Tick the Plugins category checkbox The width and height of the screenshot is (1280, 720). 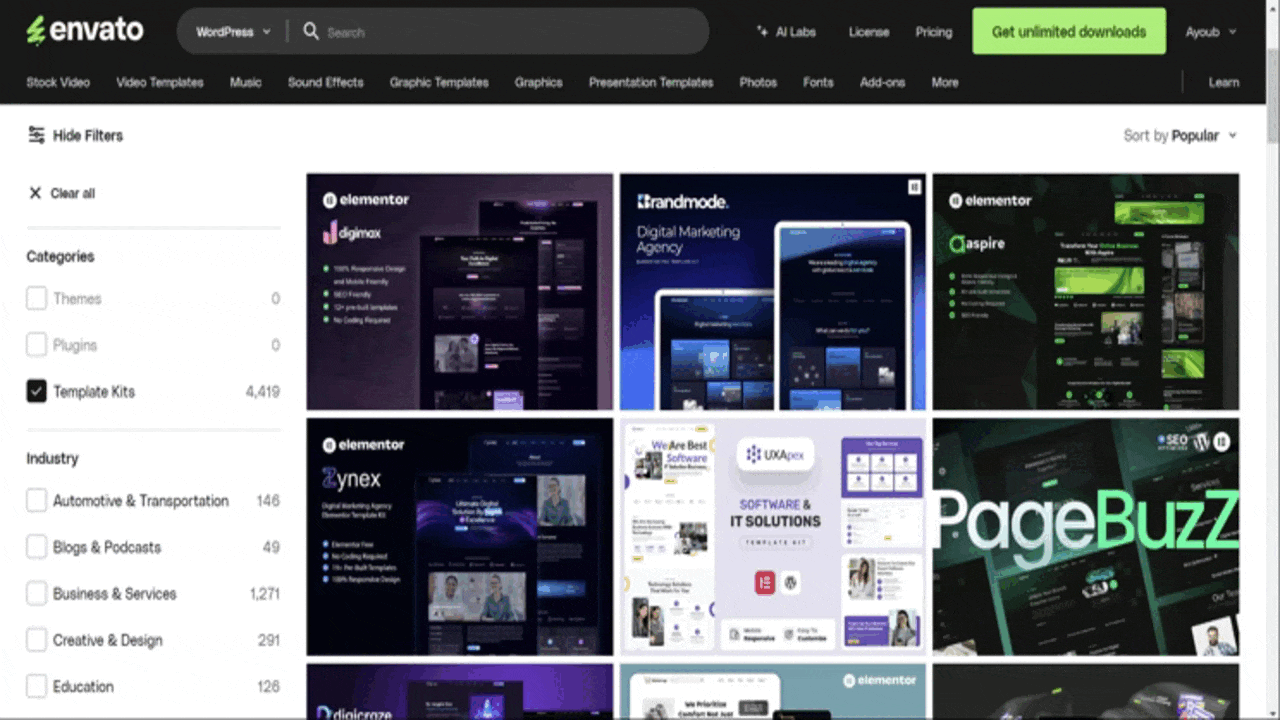[37, 345]
